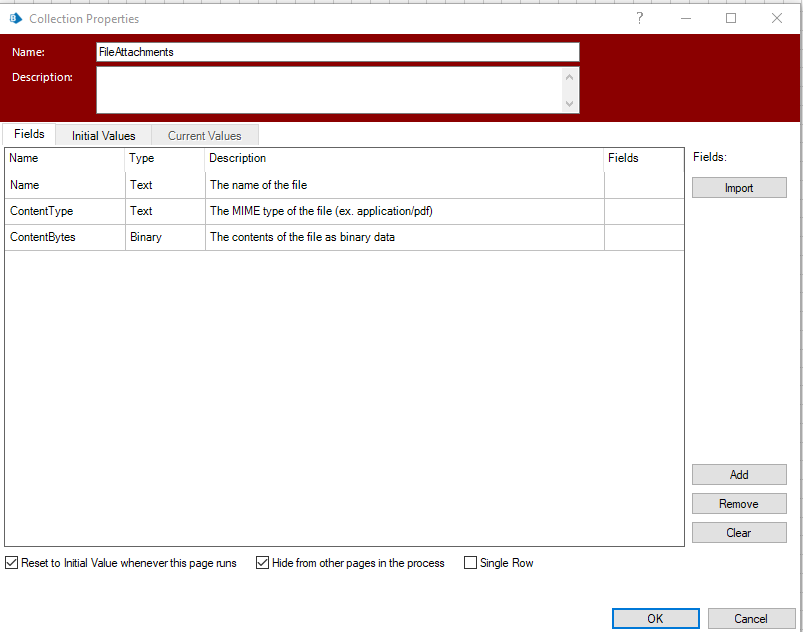Click the Blue Prism icon in title bar

tap(15, 18)
